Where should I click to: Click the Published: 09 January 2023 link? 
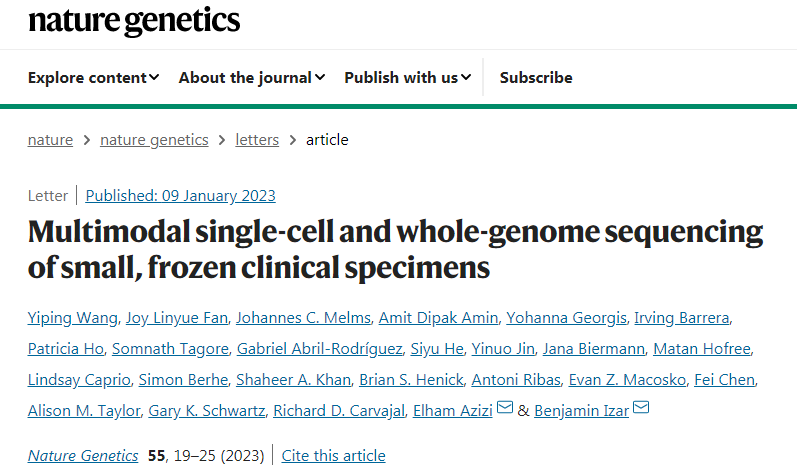pyautogui.click(x=180, y=196)
